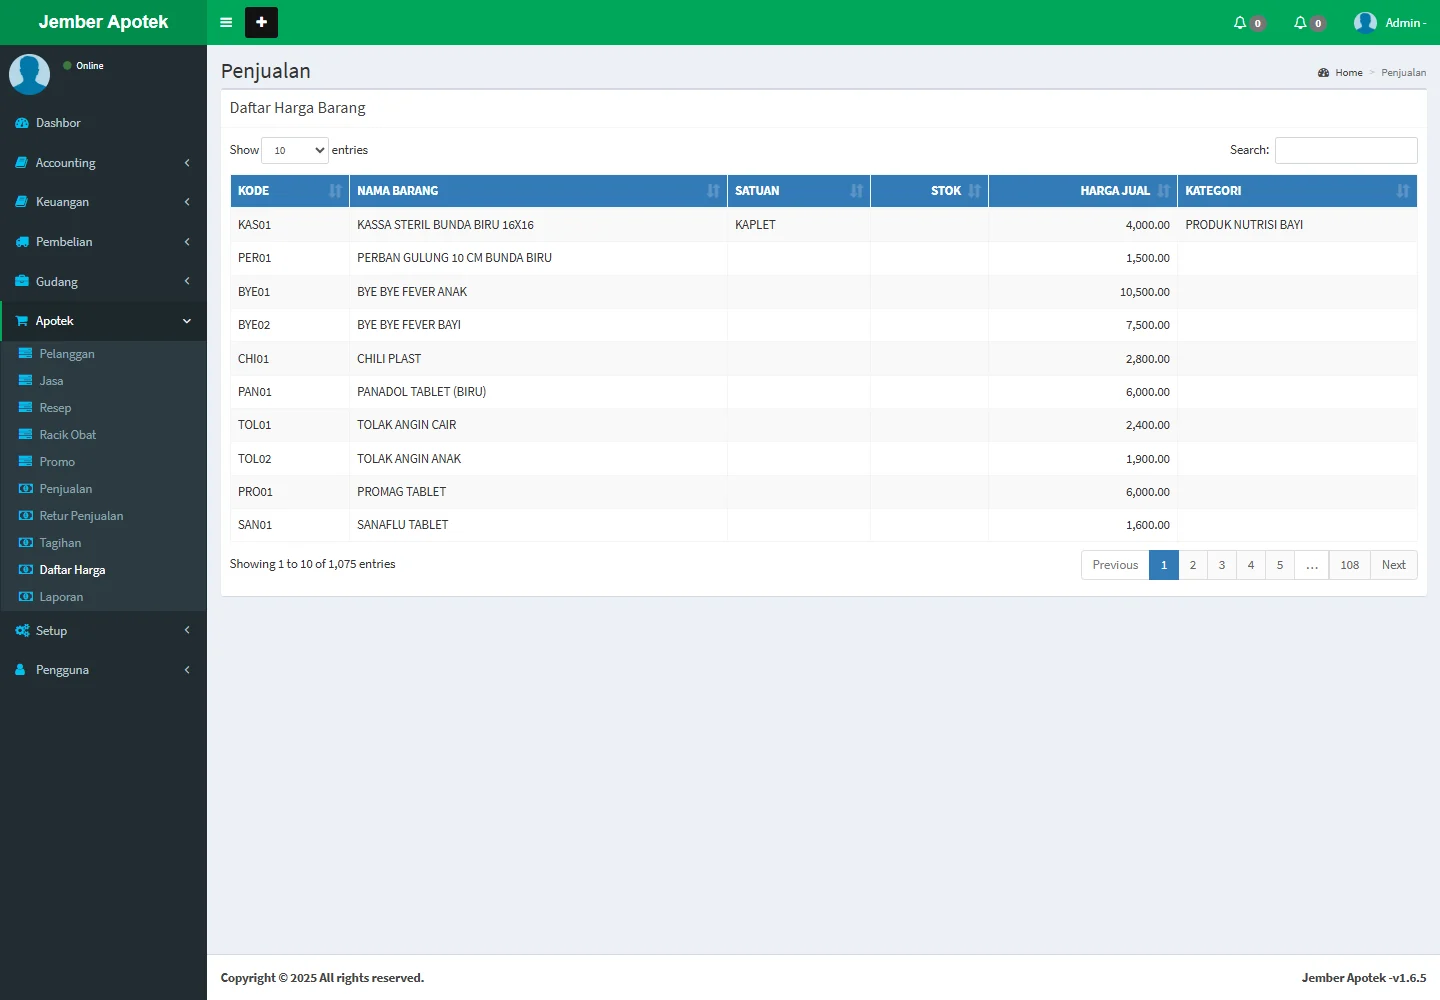Click the sort icon in KODE column
Screen dimensions: 1440x1000
point(335,191)
